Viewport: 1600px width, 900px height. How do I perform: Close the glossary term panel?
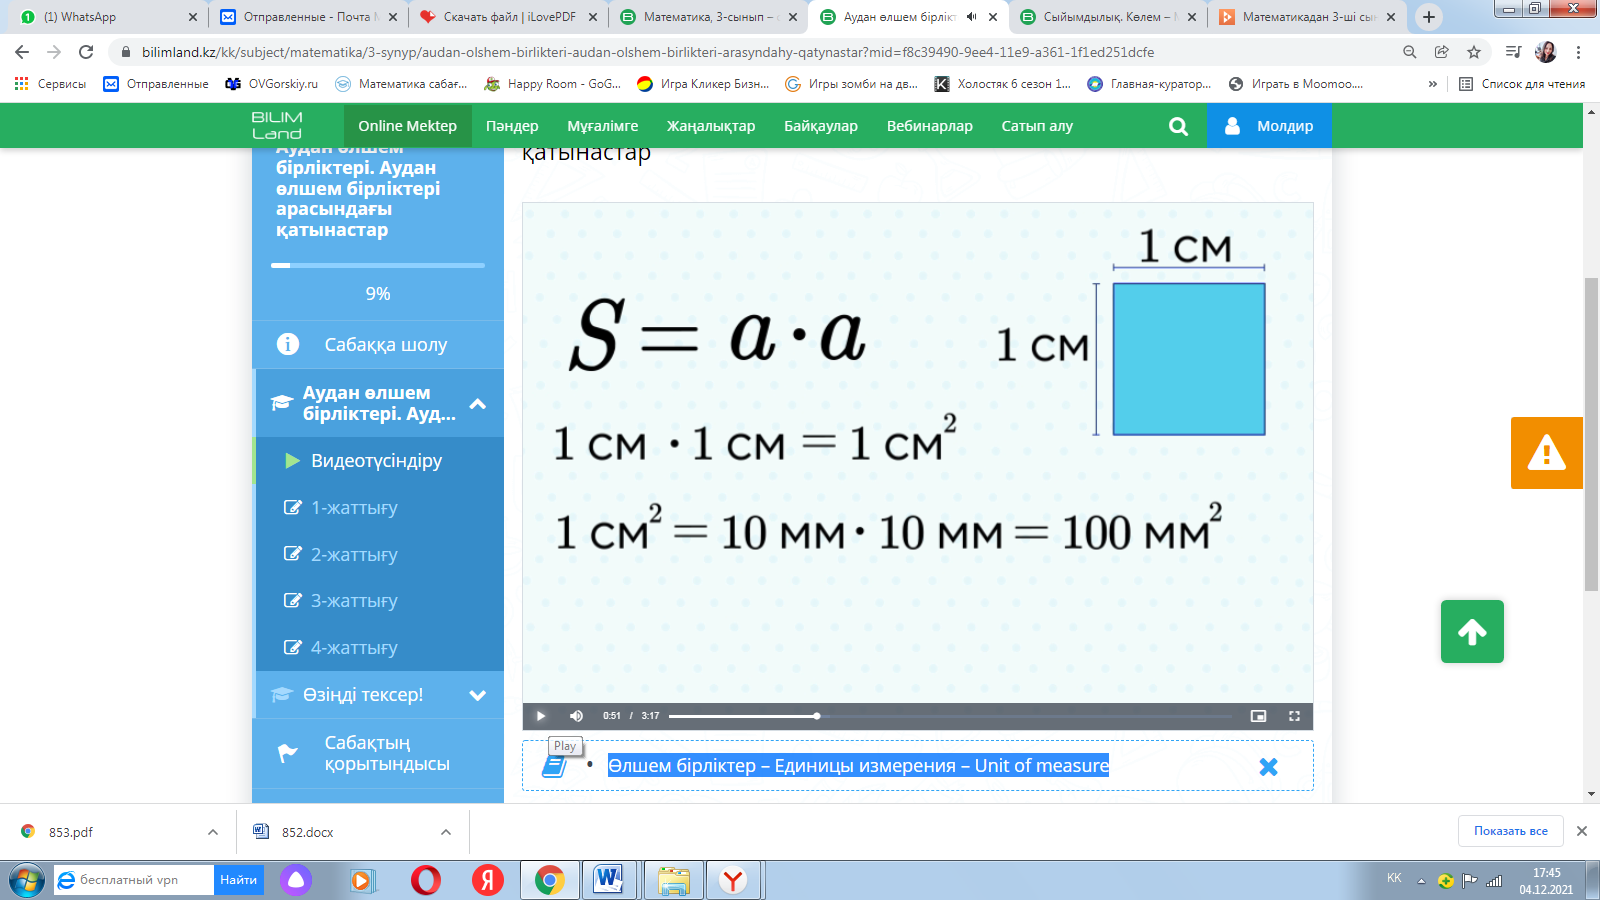tap(1268, 767)
